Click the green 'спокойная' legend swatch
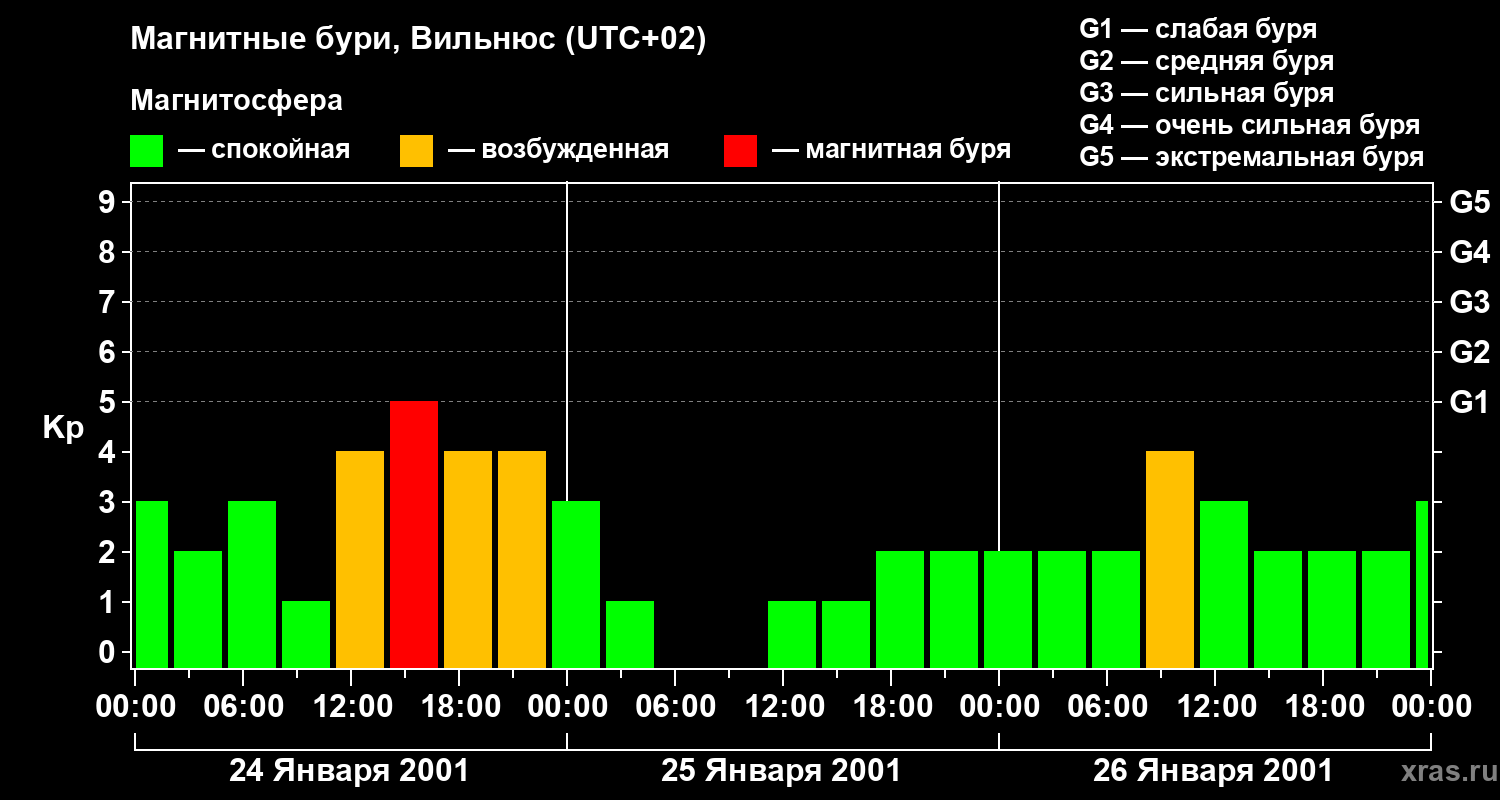1500x800 pixels. [x=146, y=151]
